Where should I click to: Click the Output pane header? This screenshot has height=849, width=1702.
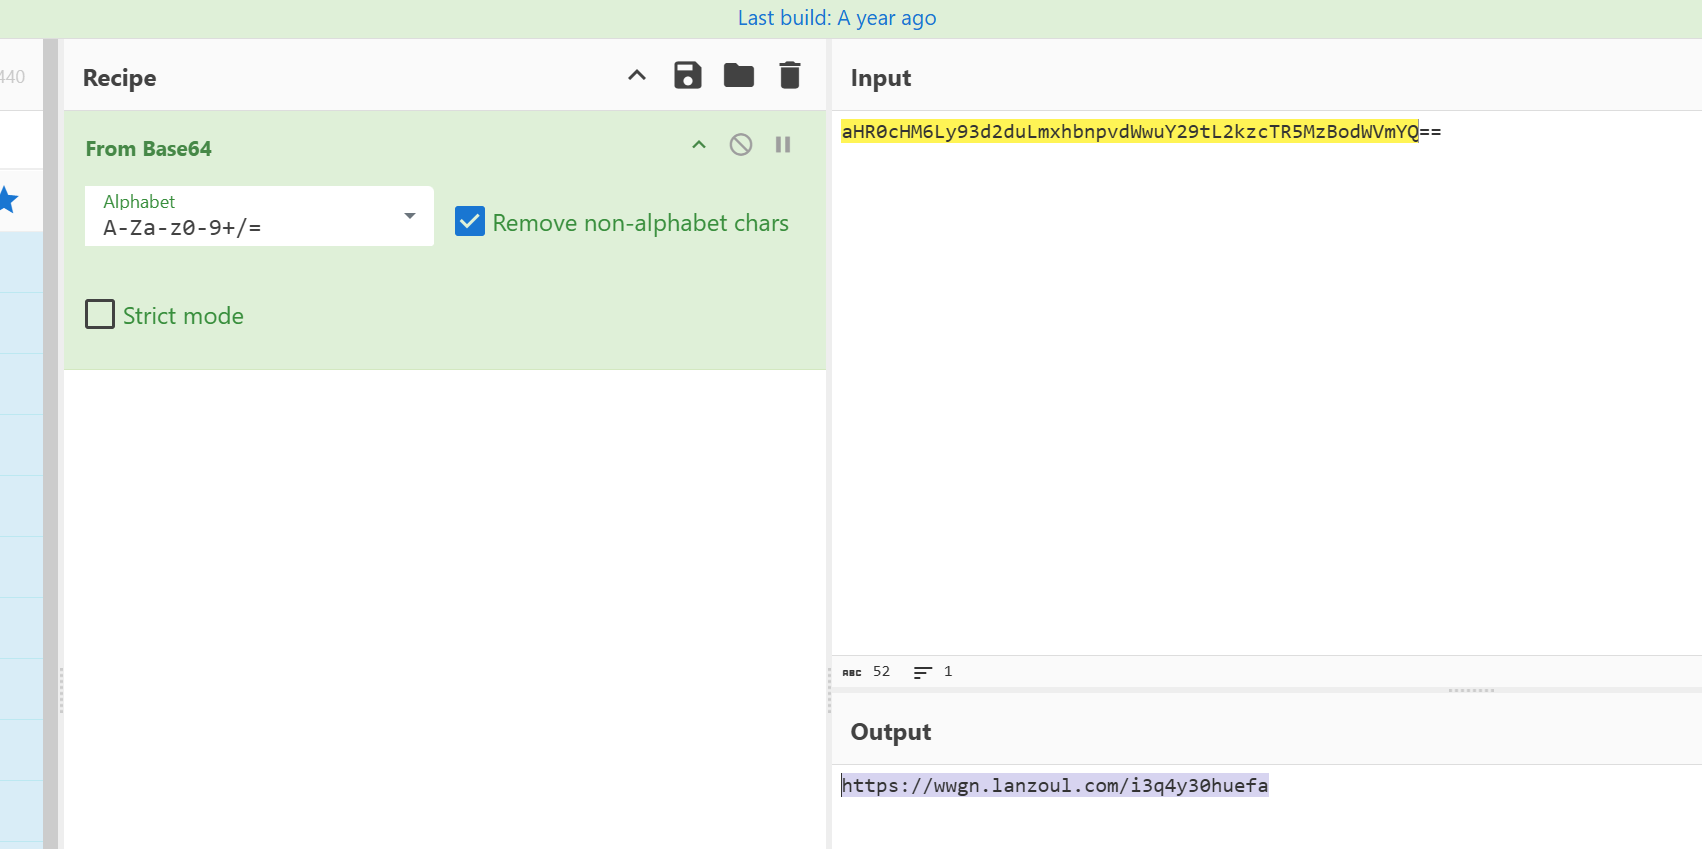click(891, 732)
